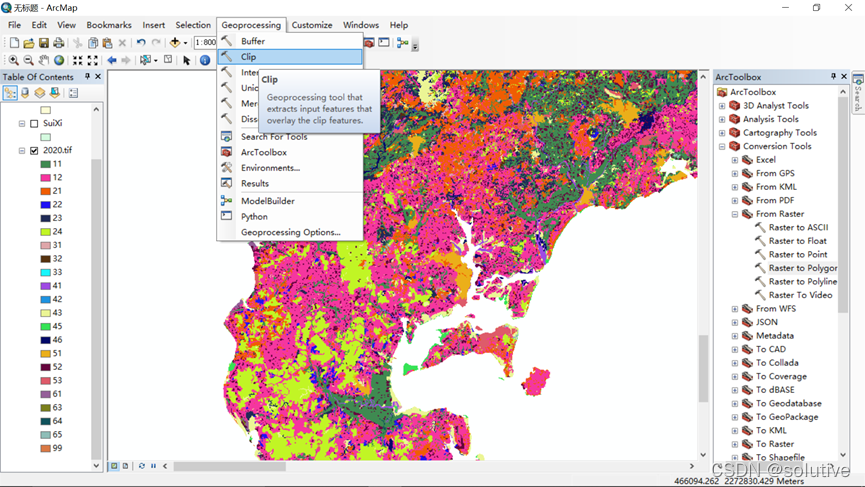Enable the SuiXi layer checkbox
The height and width of the screenshot is (487, 865).
click(x=34, y=124)
